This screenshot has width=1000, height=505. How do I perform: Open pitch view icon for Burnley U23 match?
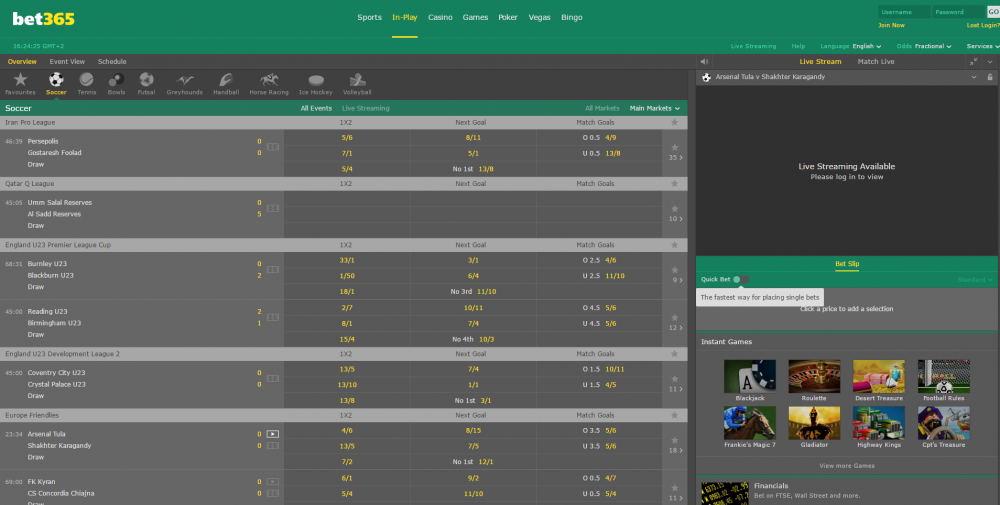pyautogui.click(x=273, y=270)
